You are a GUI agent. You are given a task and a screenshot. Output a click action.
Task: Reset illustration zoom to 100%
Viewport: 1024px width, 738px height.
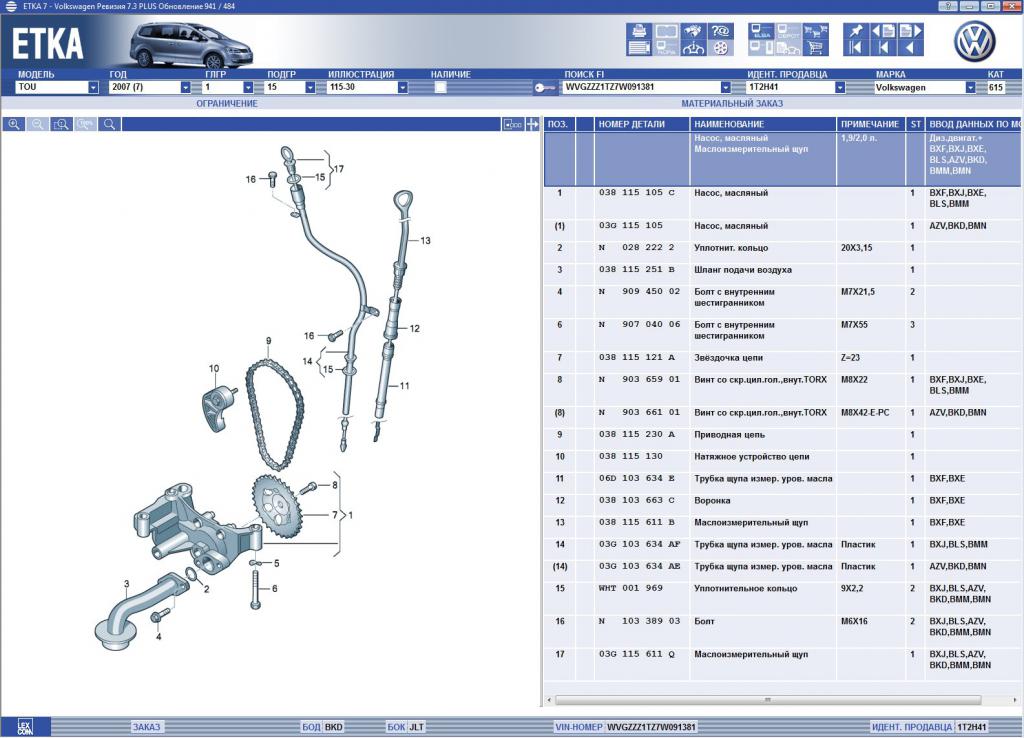coord(86,124)
